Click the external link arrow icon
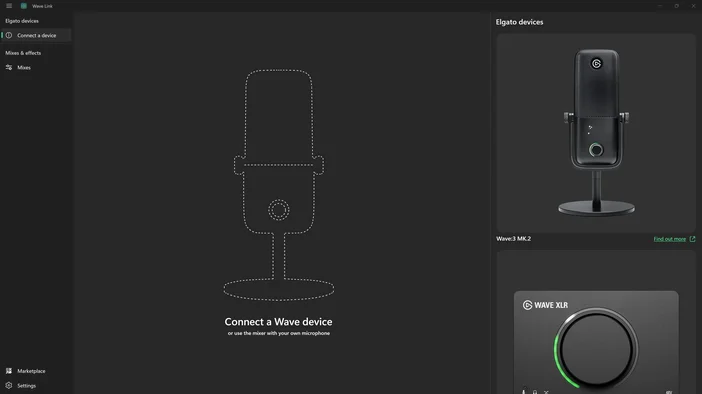 tap(693, 239)
